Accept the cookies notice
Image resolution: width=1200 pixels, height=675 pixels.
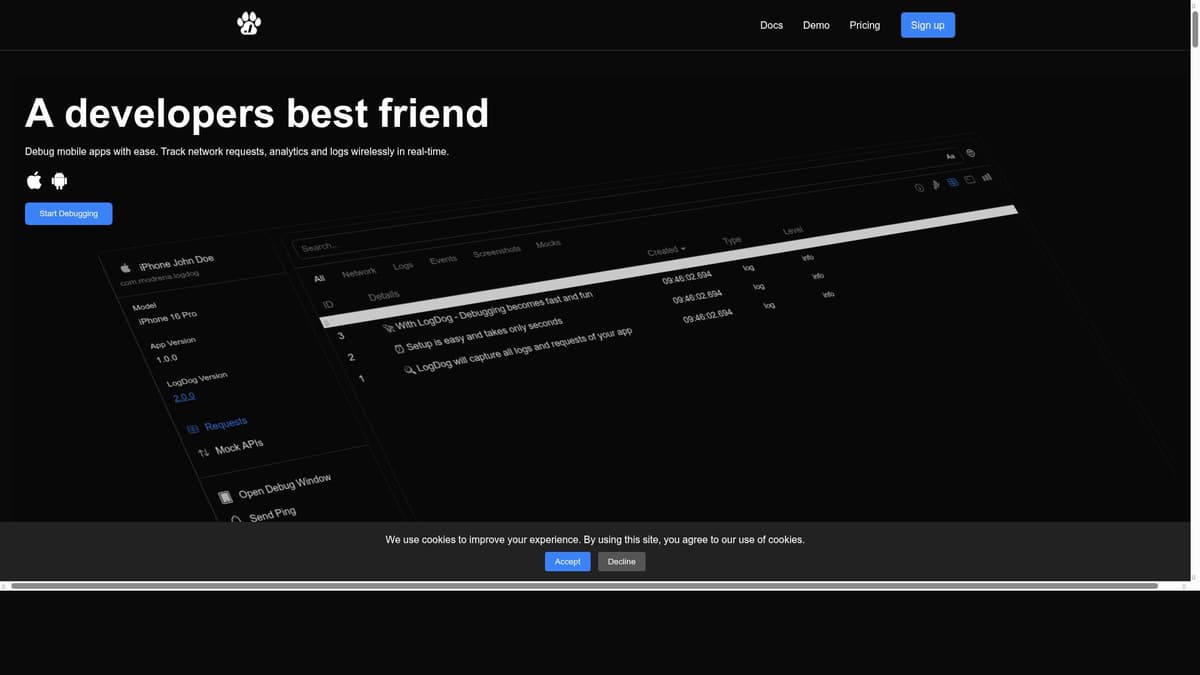coord(567,562)
